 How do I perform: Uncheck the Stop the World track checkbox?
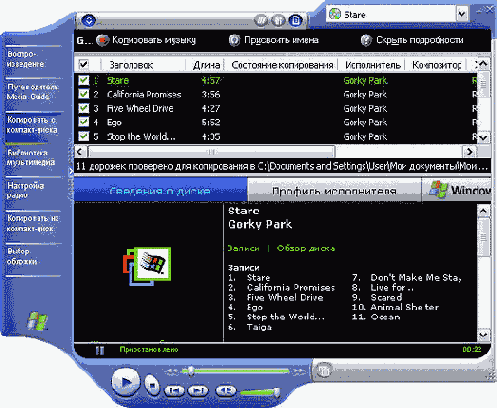[83, 136]
